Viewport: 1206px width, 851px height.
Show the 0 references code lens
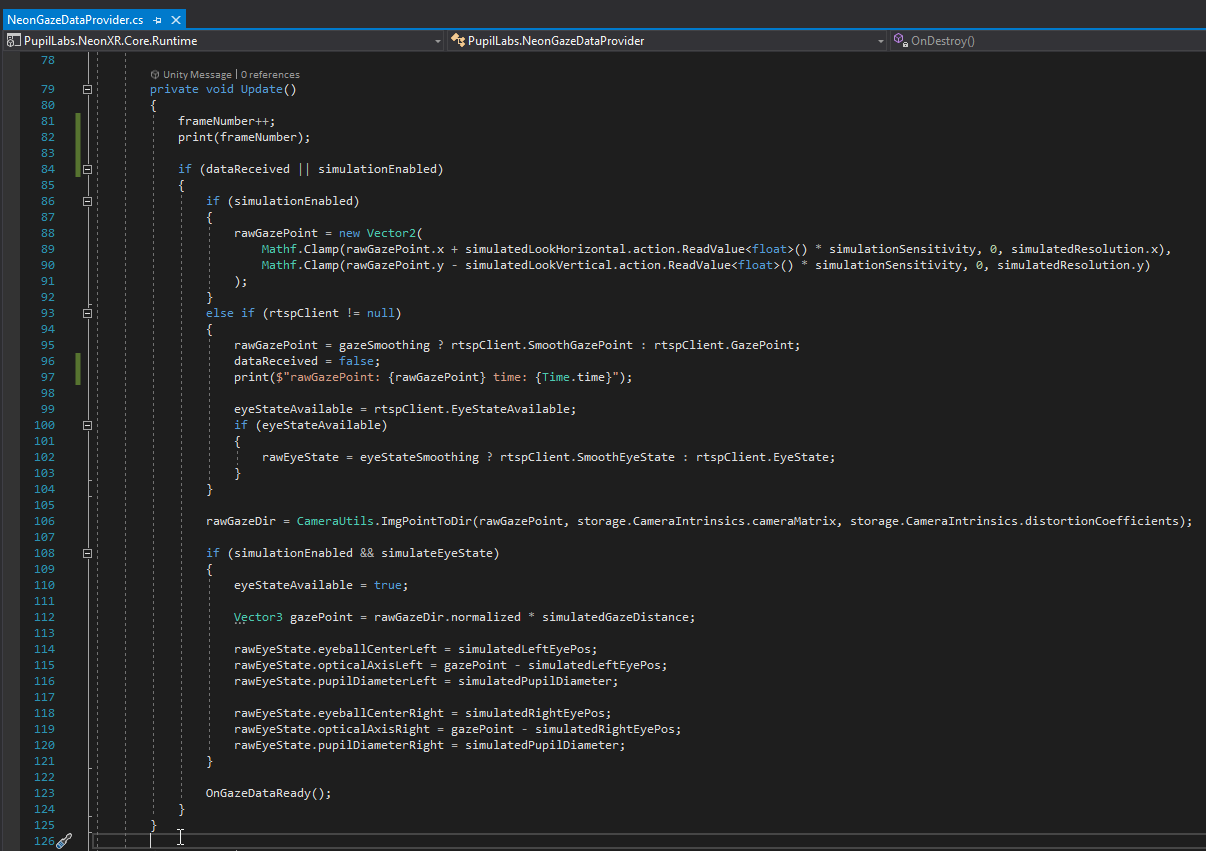coord(269,74)
